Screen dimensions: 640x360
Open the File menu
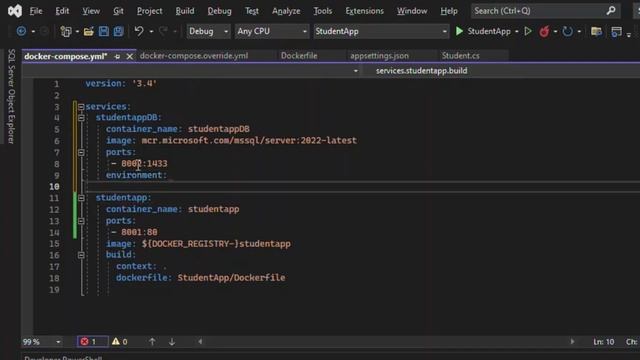pyautogui.click(x=36, y=11)
